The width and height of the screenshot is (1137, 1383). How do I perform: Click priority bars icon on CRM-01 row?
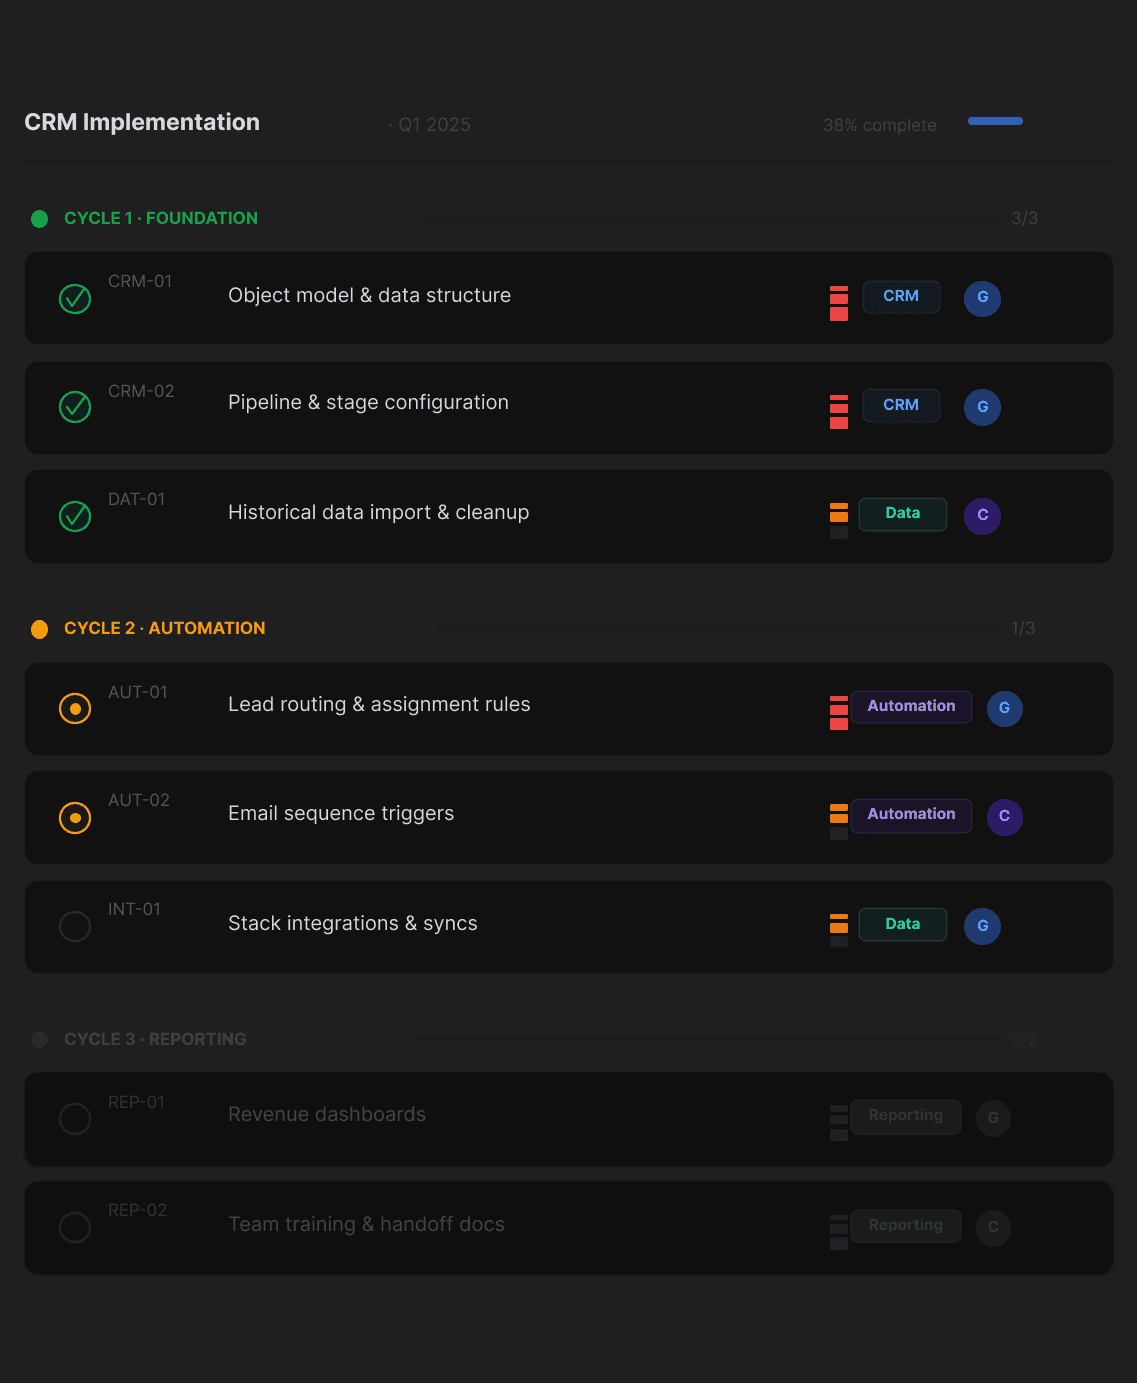click(839, 303)
